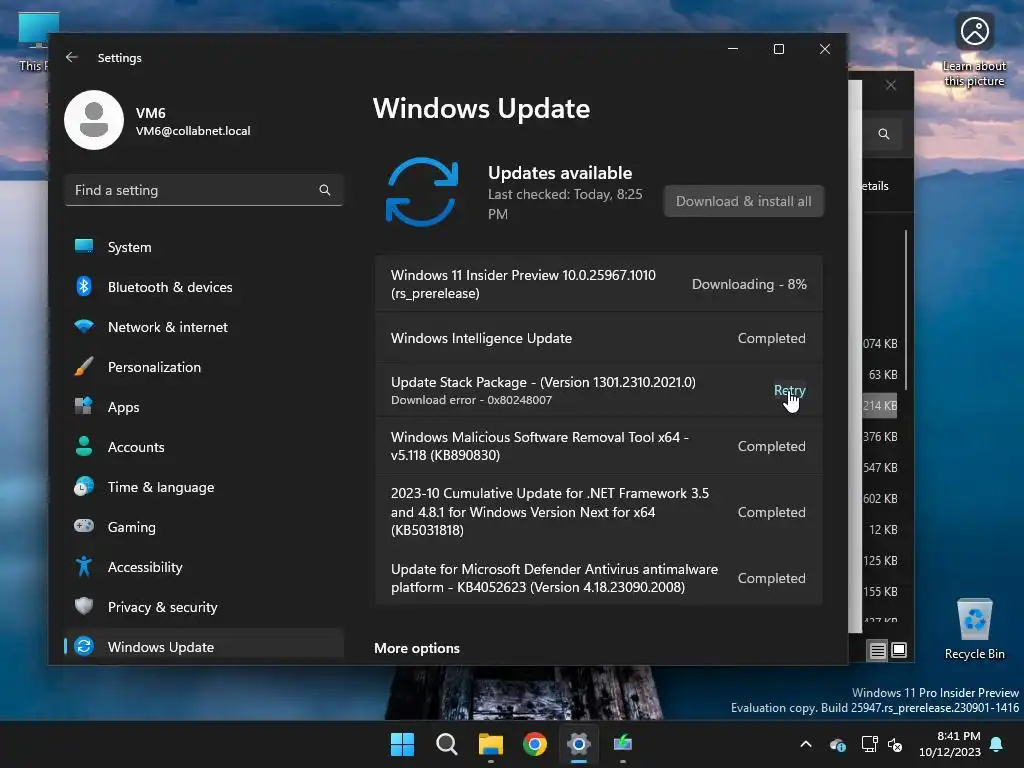Click the large blue update sync icon

422,192
